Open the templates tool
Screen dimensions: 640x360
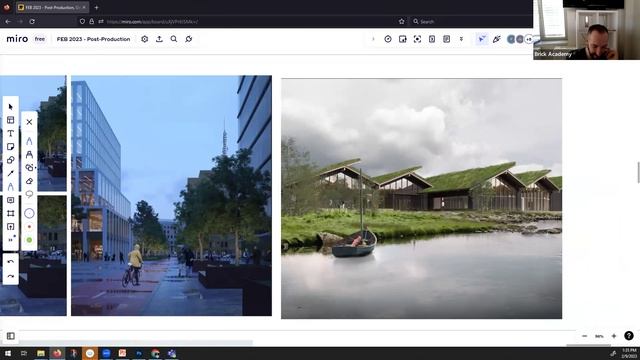[11, 120]
